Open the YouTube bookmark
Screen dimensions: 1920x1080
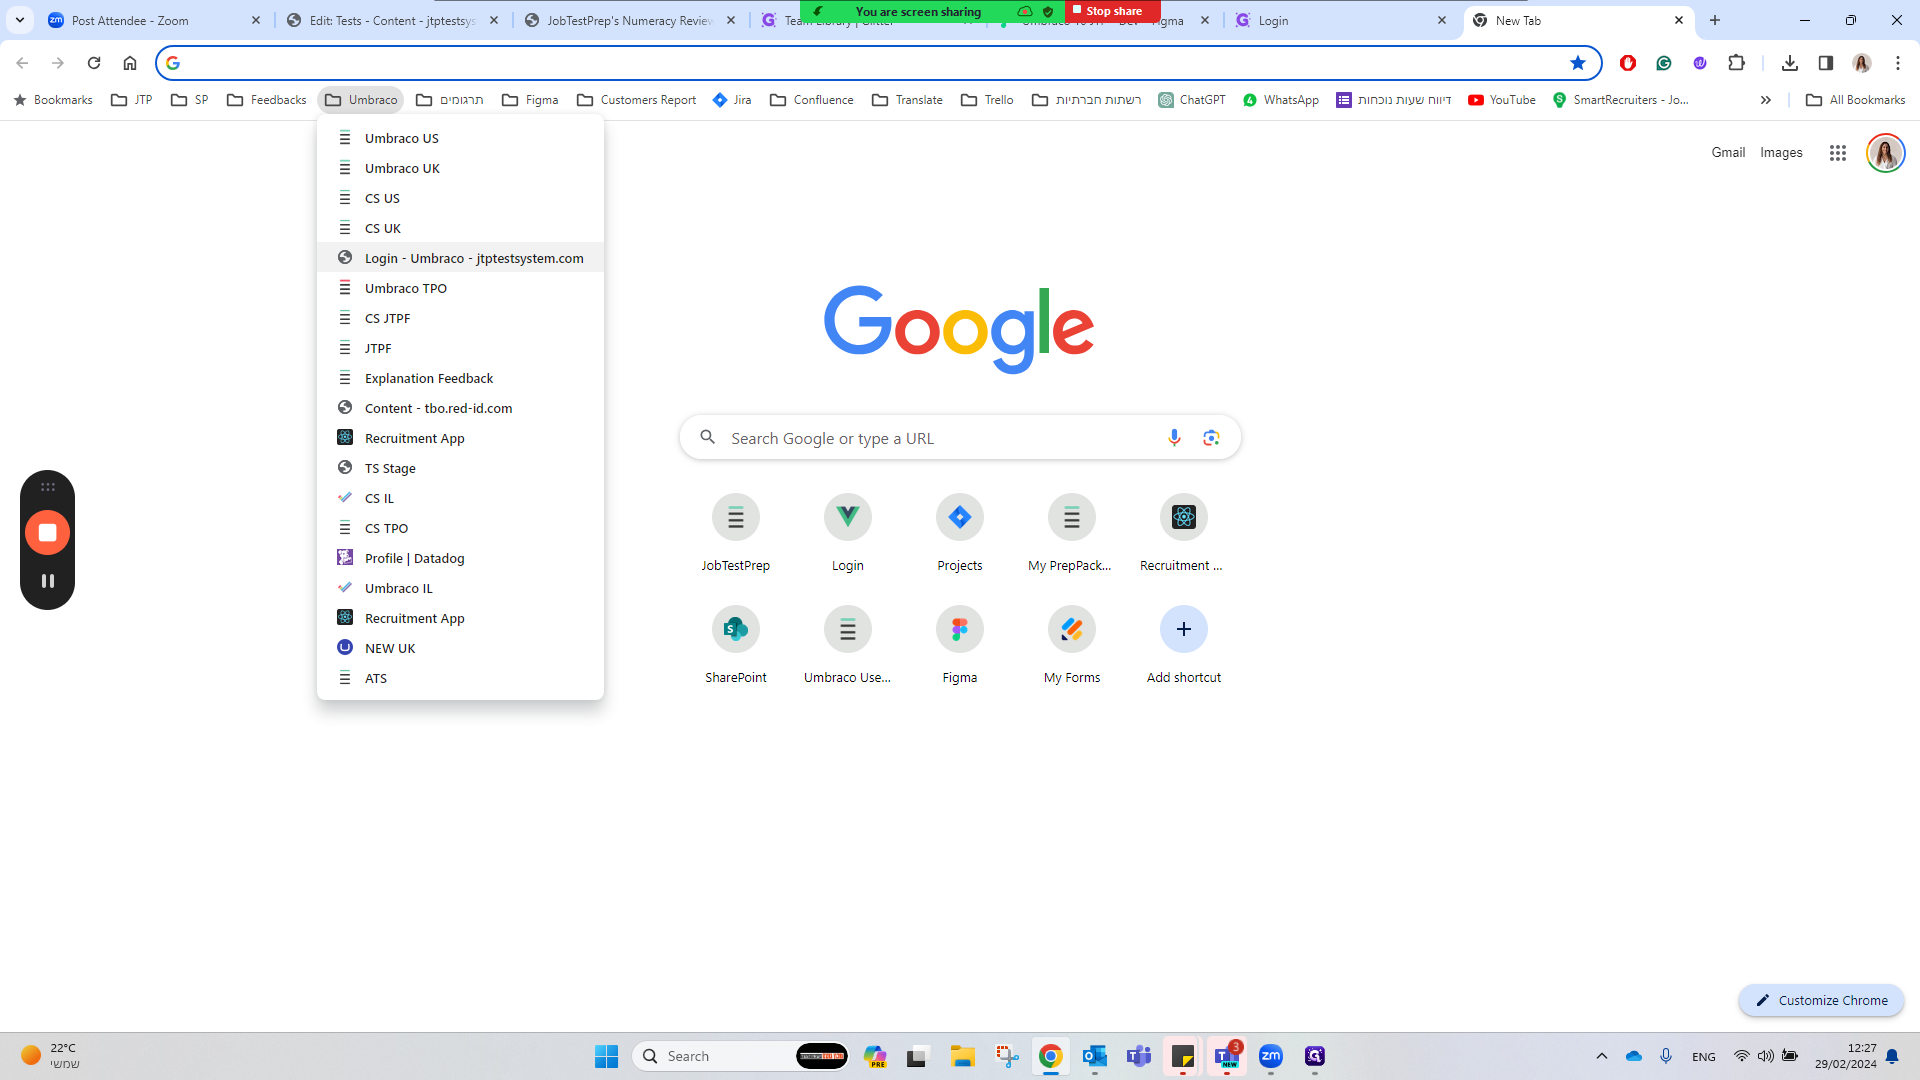click(x=1502, y=100)
